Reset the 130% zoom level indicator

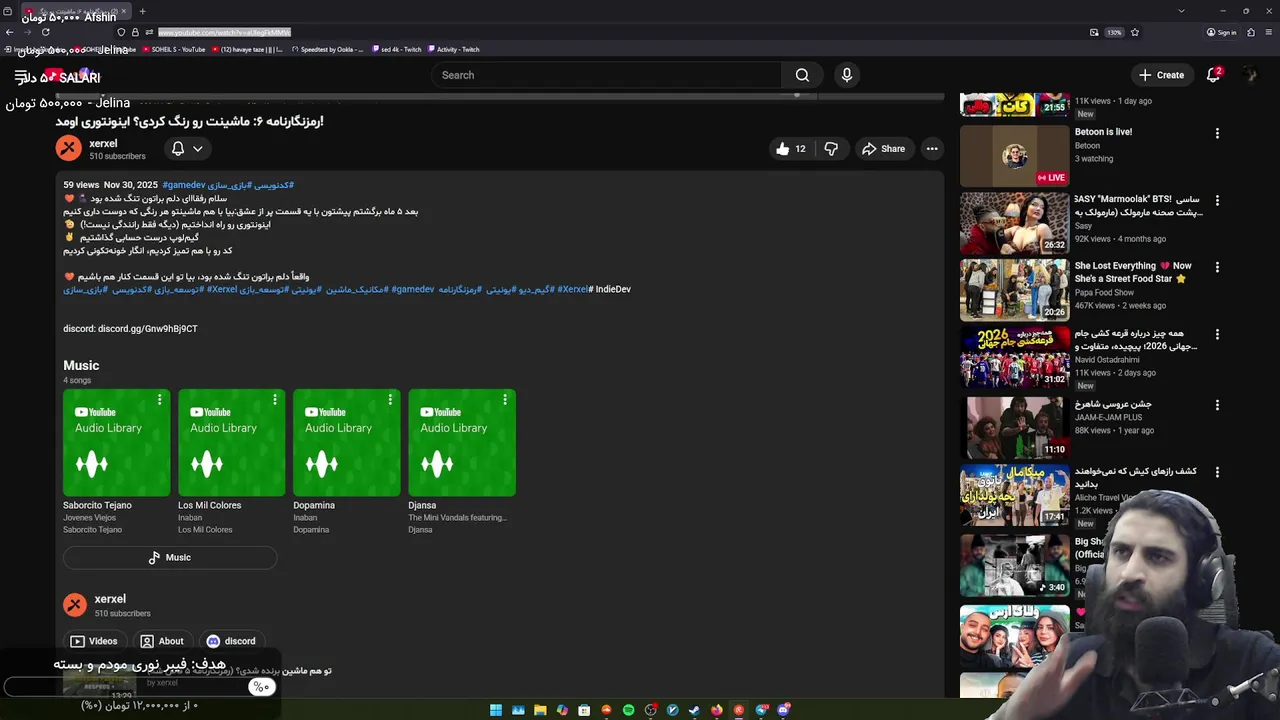coord(1114,32)
